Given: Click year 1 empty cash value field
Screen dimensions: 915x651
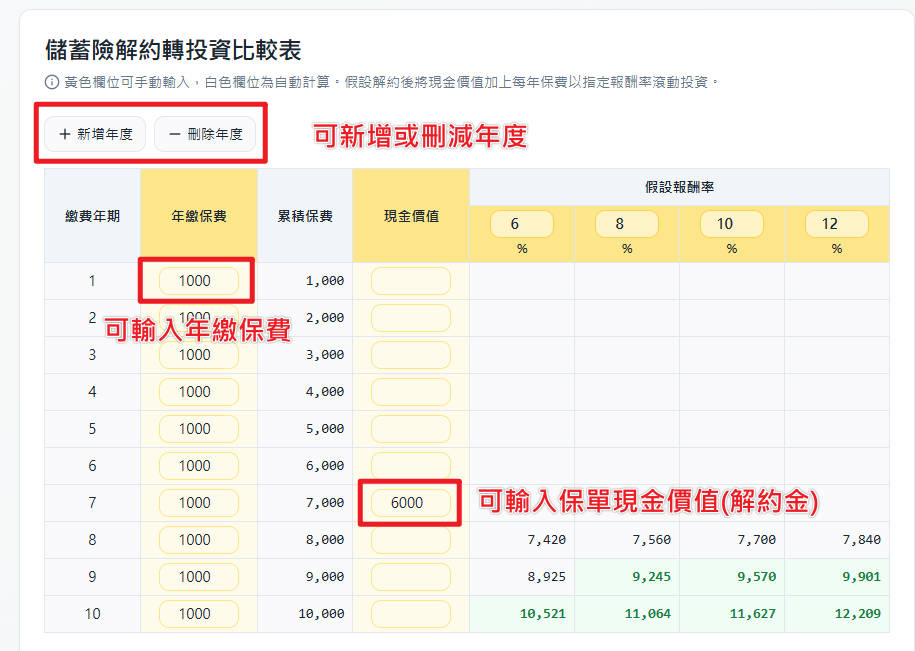Looking at the screenshot, I should [410, 281].
